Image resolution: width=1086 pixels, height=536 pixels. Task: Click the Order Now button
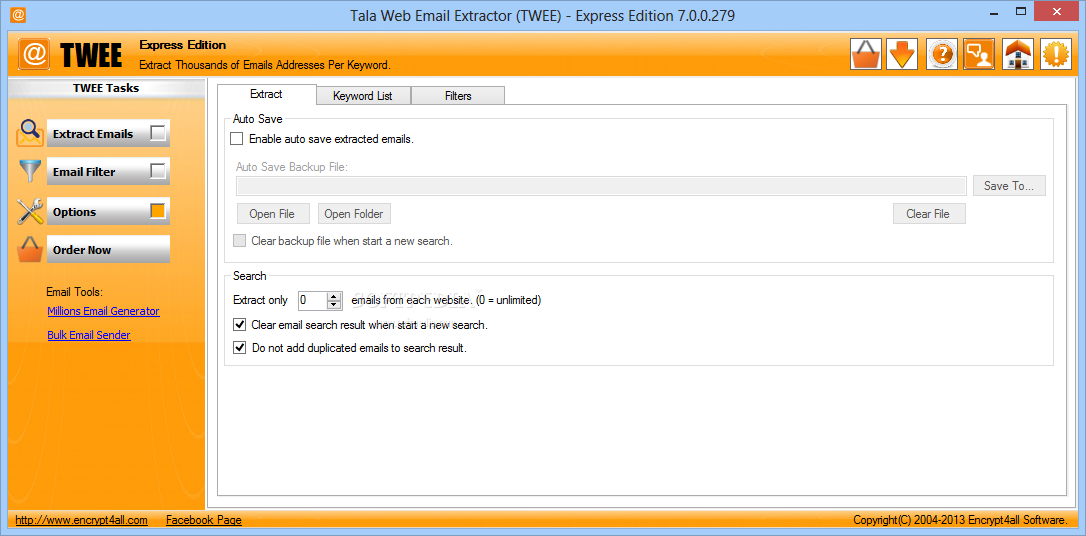tap(108, 250)
